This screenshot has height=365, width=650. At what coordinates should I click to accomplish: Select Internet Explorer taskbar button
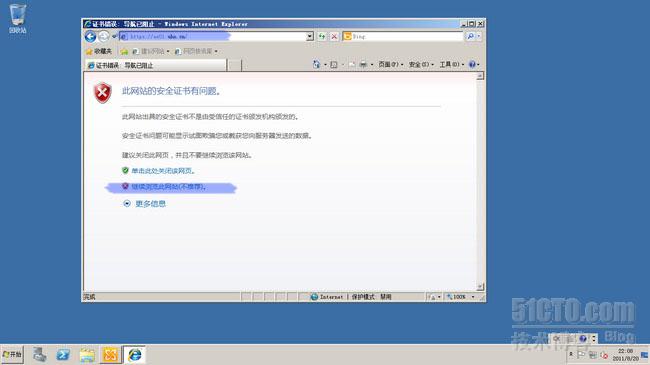coord(135,355)
